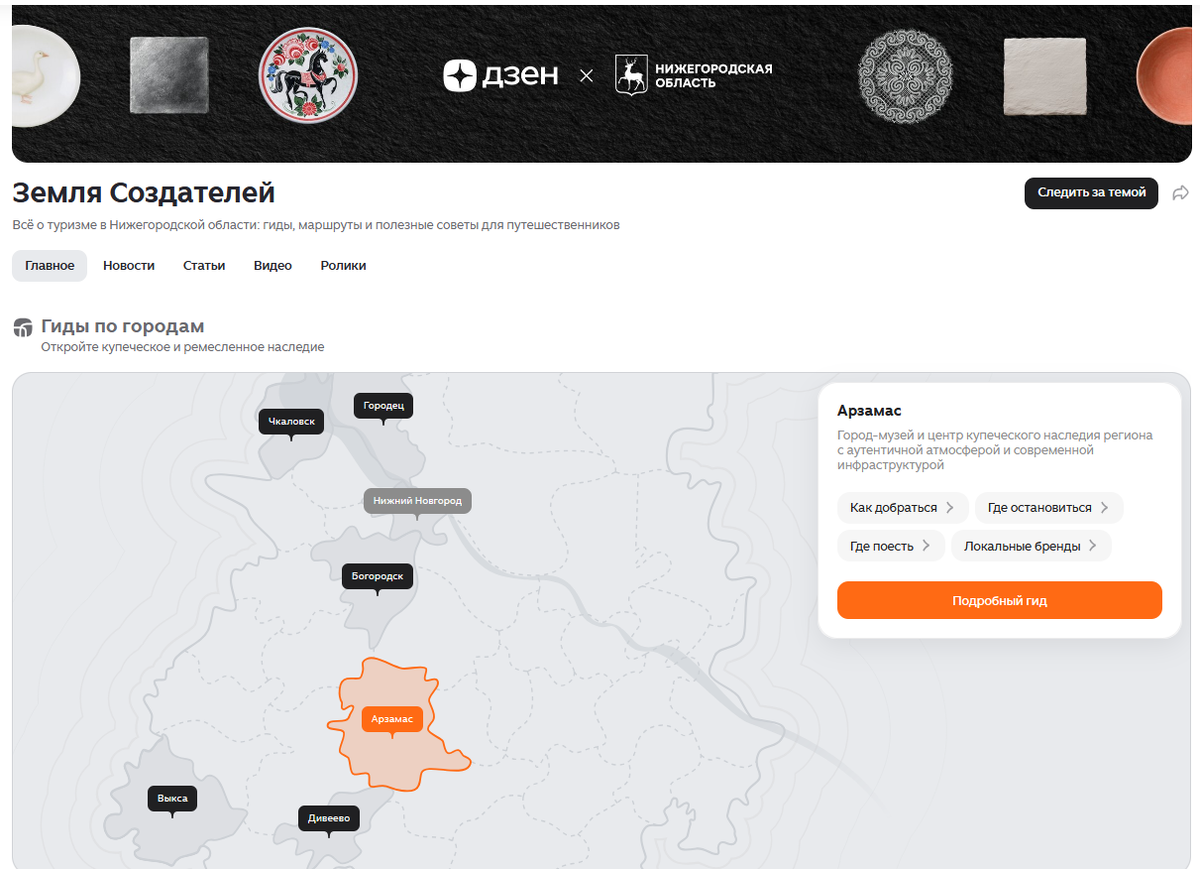This screenshot has width=1200, height=869.
Task: Select the orange Арзамас map marker
Action: point(392,719)
